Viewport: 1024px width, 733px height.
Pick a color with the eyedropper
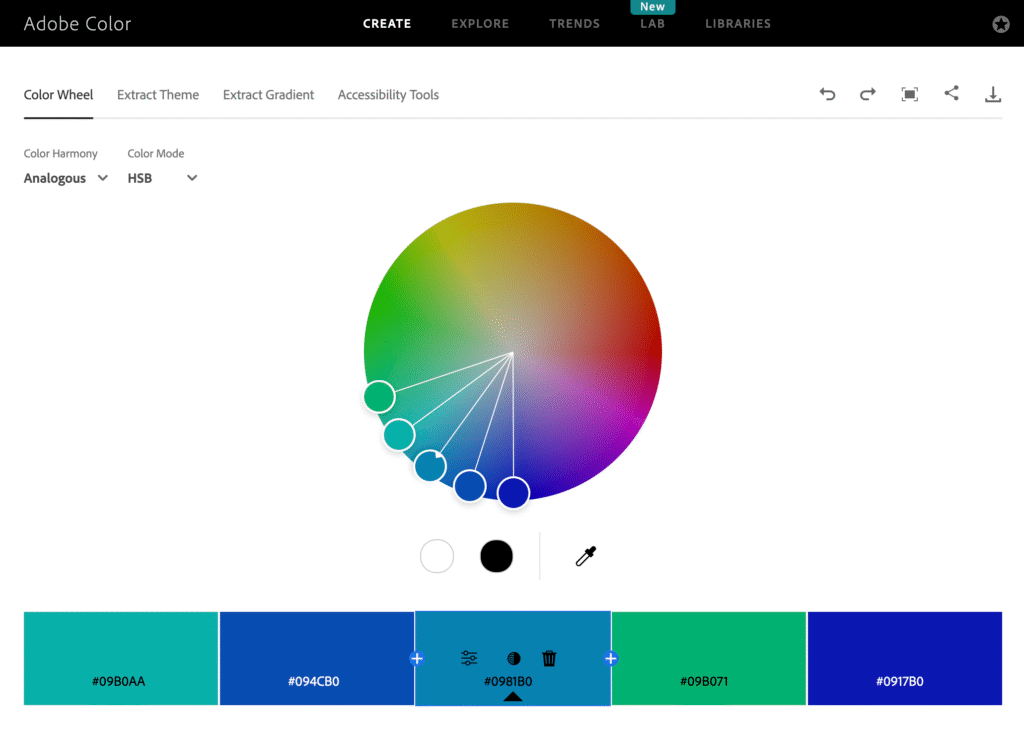[x=585, y=556]
